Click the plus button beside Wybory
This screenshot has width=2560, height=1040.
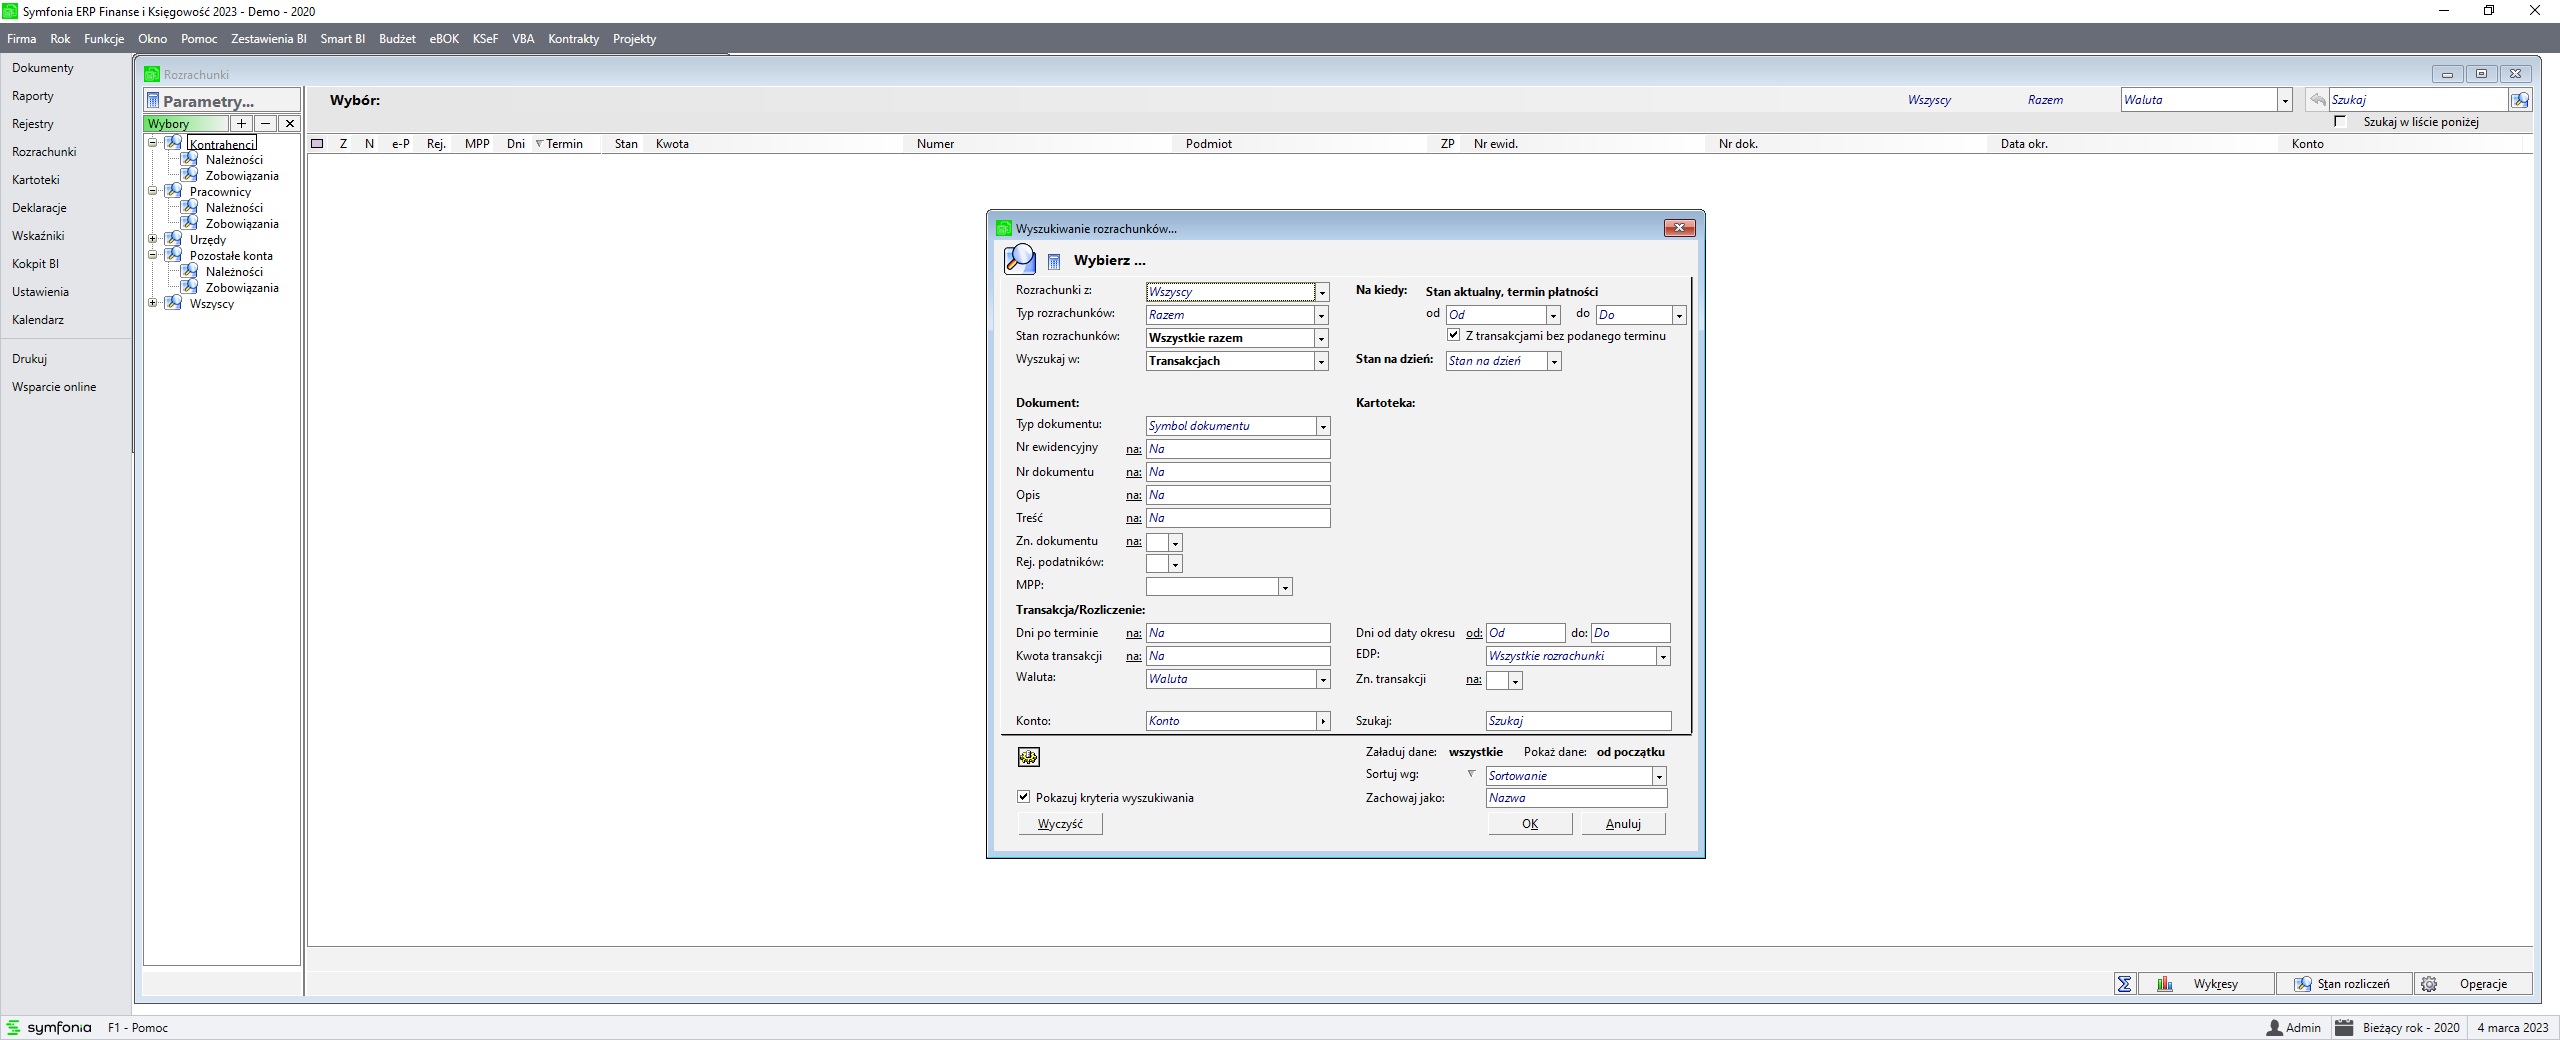(x=241, y=124)
